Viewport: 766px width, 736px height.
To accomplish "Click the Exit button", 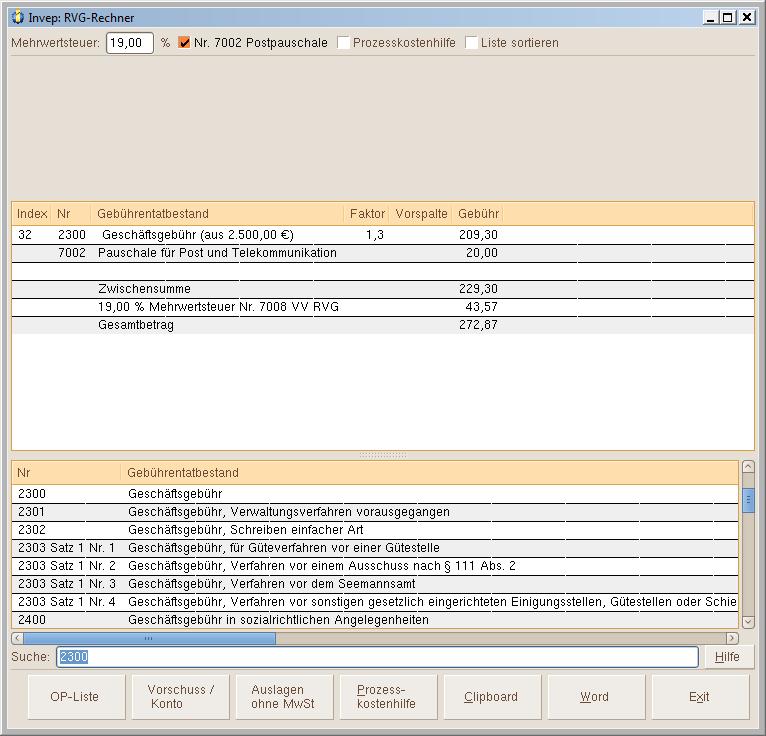I will [701, 697].
